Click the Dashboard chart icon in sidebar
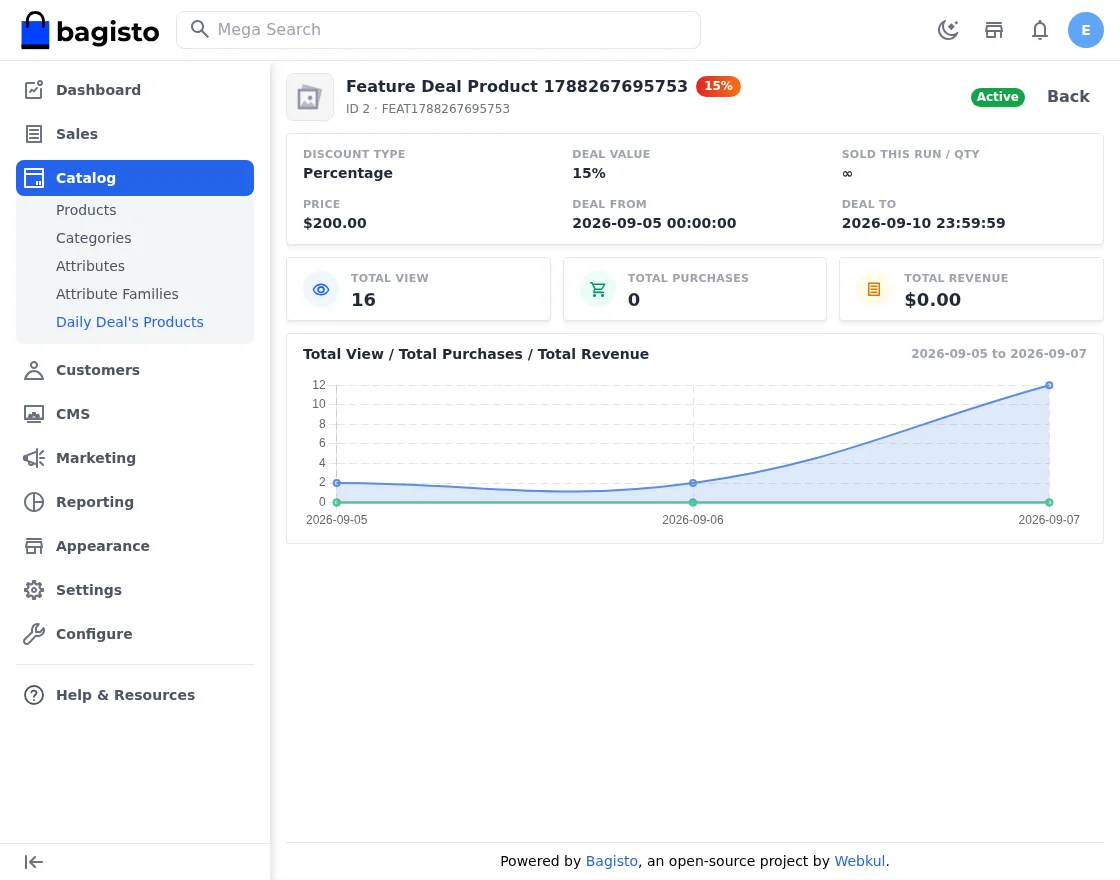The image size is (1120, 880). (34, 90)
